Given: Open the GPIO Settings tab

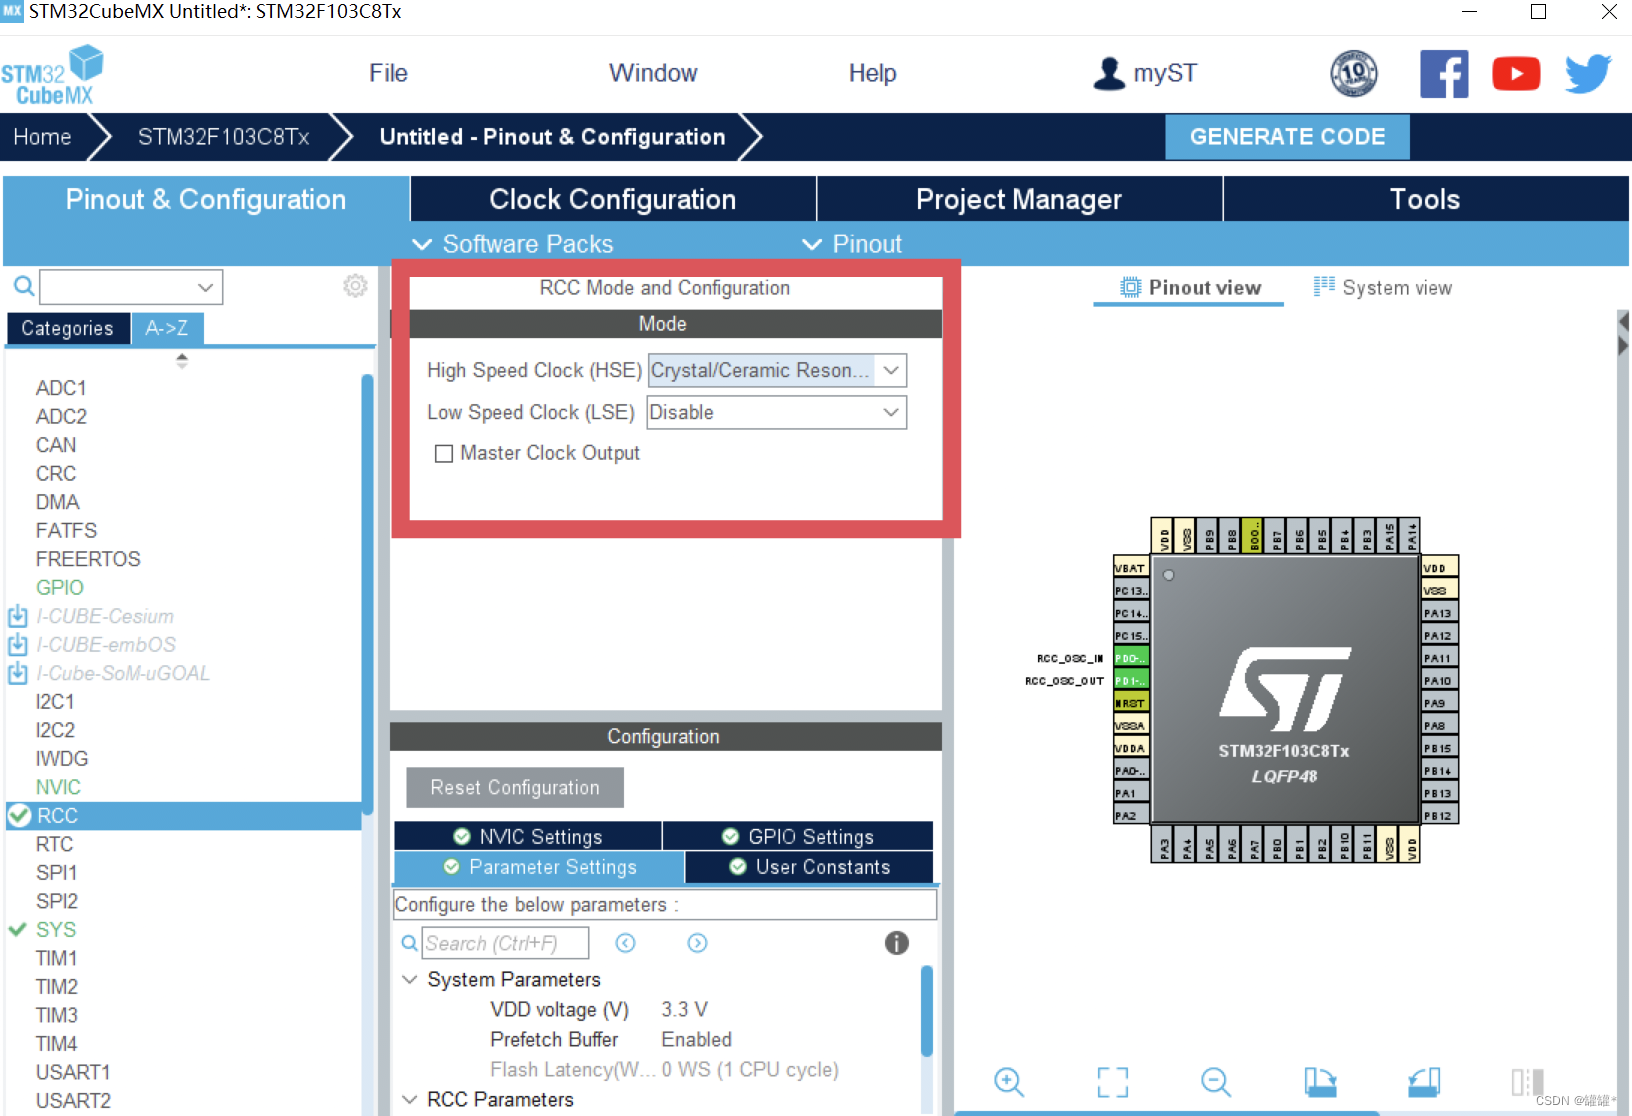Looking at the screenshot, I should click(798, 836).
